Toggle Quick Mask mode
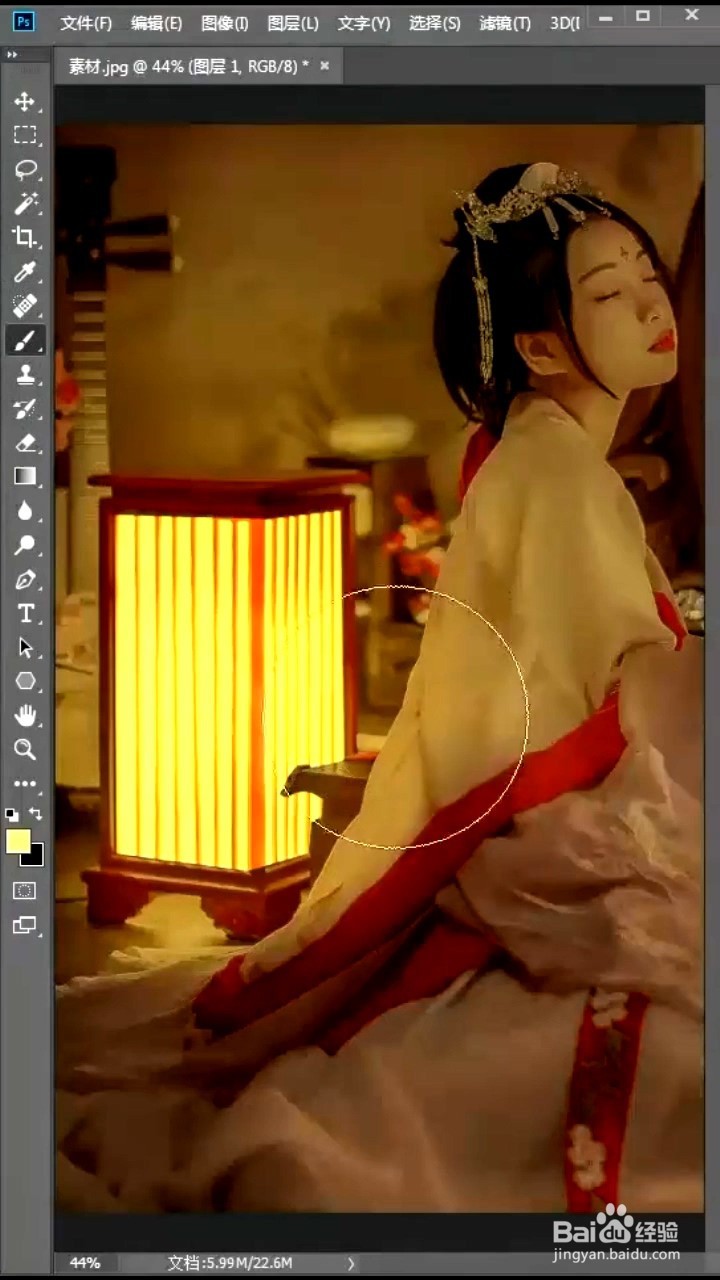 25,890
